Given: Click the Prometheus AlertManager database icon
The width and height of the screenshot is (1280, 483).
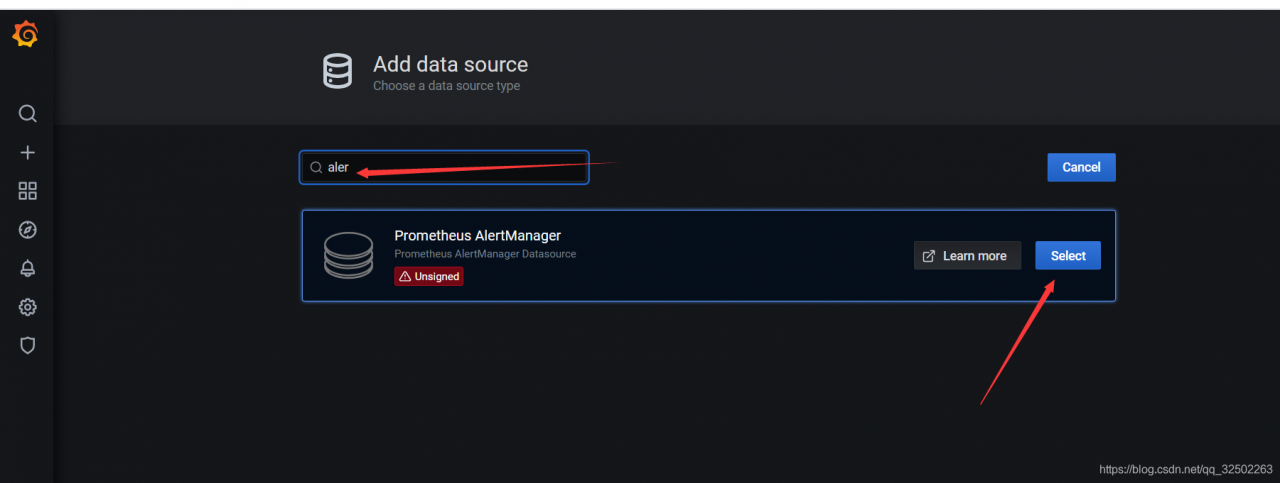Looking at the screenshot, I should click(x=348, y=256).
